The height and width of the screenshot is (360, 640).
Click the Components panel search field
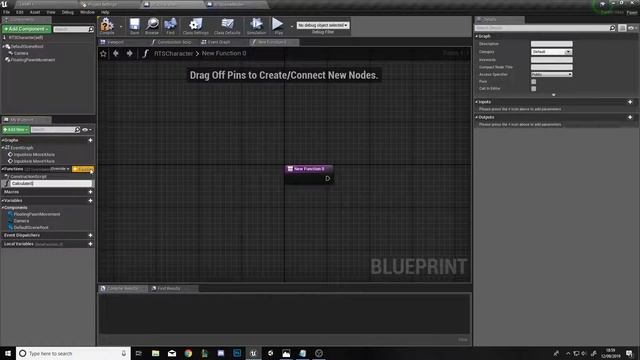point(73,29)
